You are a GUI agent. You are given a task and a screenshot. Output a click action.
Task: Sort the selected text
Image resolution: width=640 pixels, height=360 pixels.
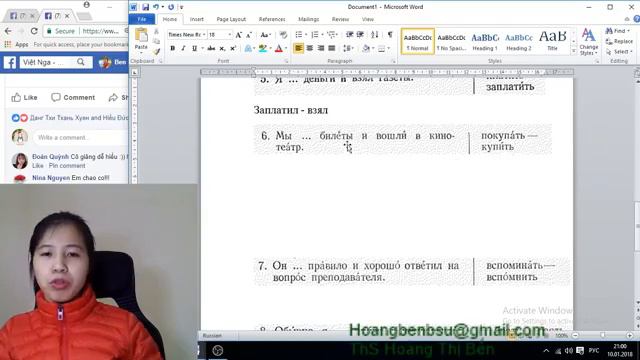coord(375,35)
